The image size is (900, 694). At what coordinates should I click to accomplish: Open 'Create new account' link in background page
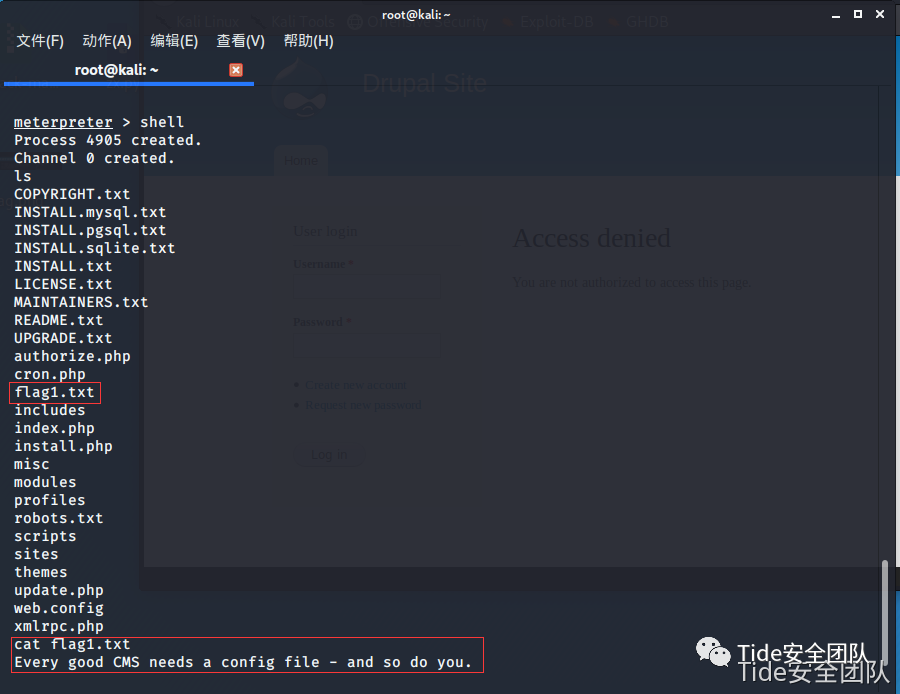pos(355,385)
